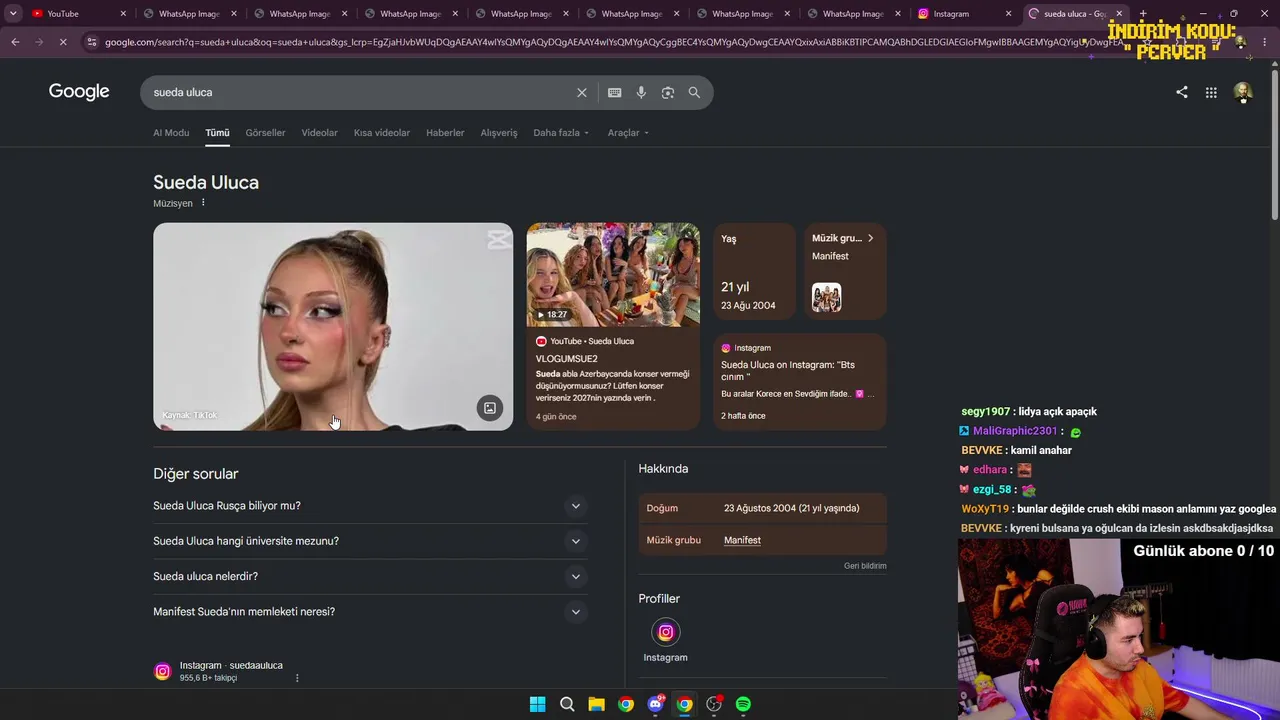Open Windows Start menu
Screen dimensions: 1280x720
[537, 704]
